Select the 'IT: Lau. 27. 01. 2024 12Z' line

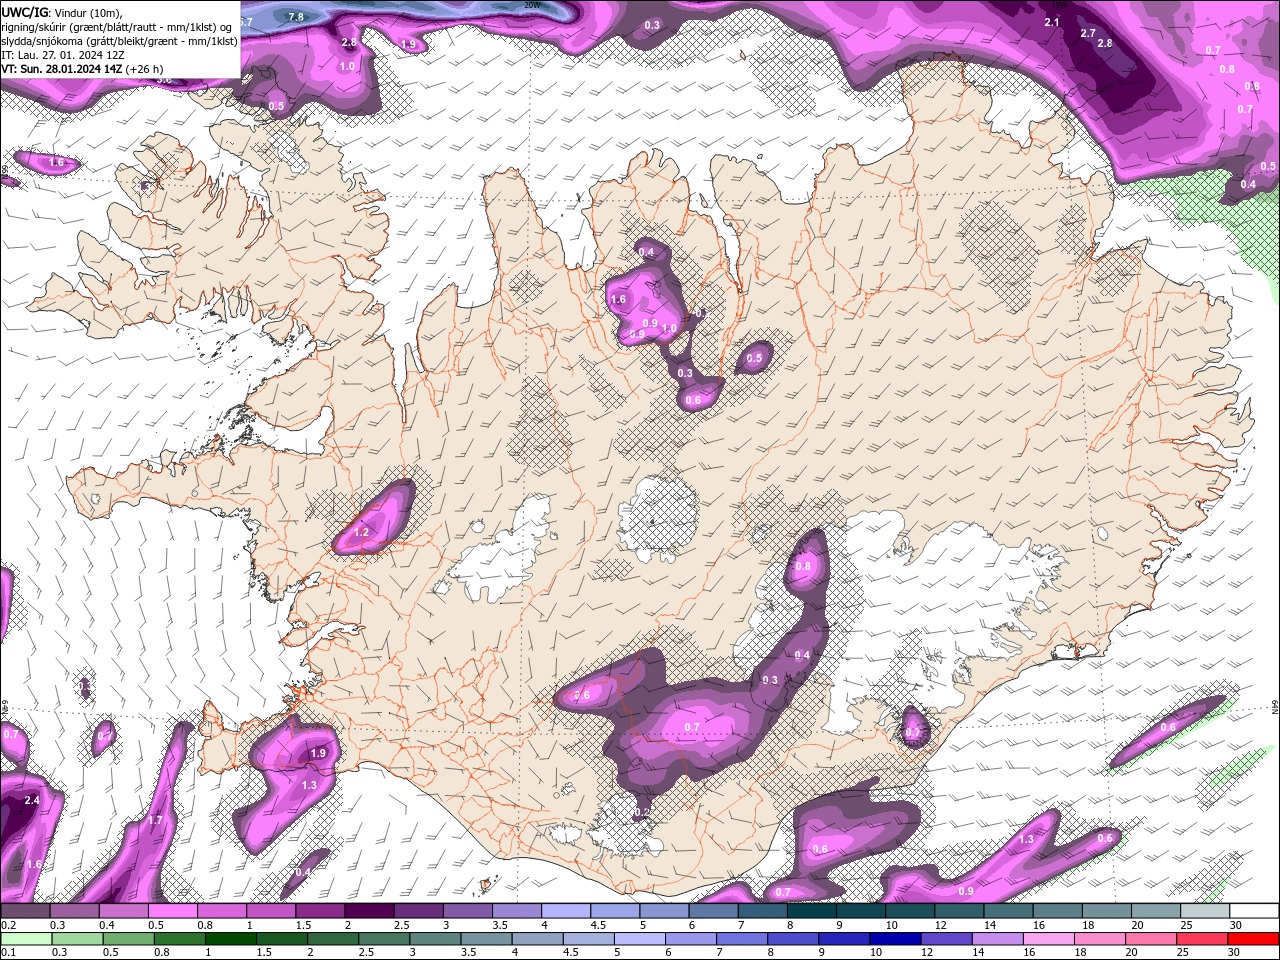point(62,55)
